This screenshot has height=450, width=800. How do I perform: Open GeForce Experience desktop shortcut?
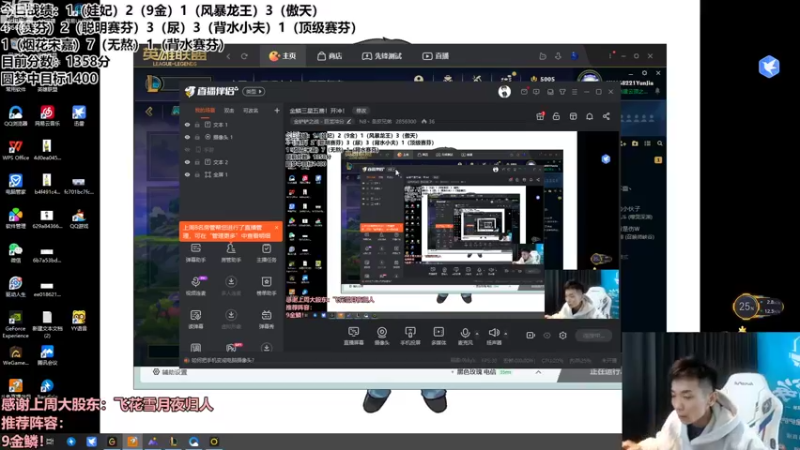coord(15,324)
